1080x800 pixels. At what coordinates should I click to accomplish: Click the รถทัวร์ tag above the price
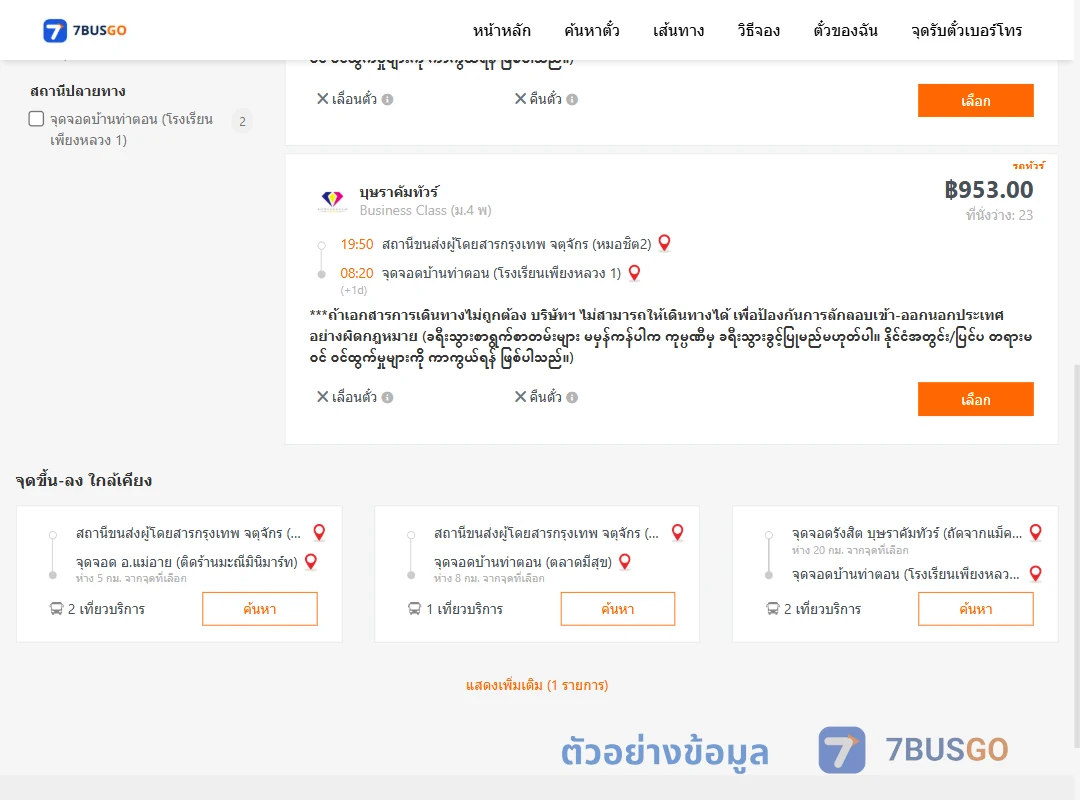[x=1028, y=165]
